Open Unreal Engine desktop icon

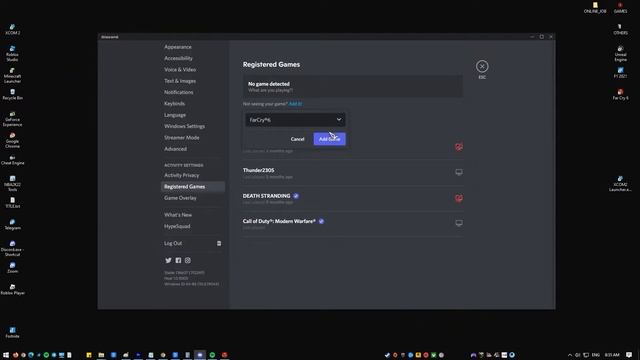click(x=620, y=53)
